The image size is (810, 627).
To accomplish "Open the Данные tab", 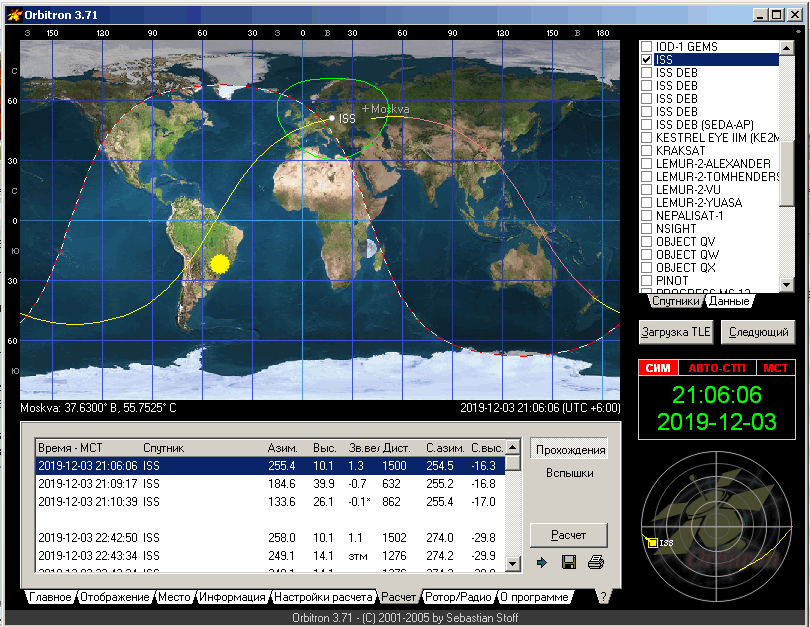I will click(729, 301).
